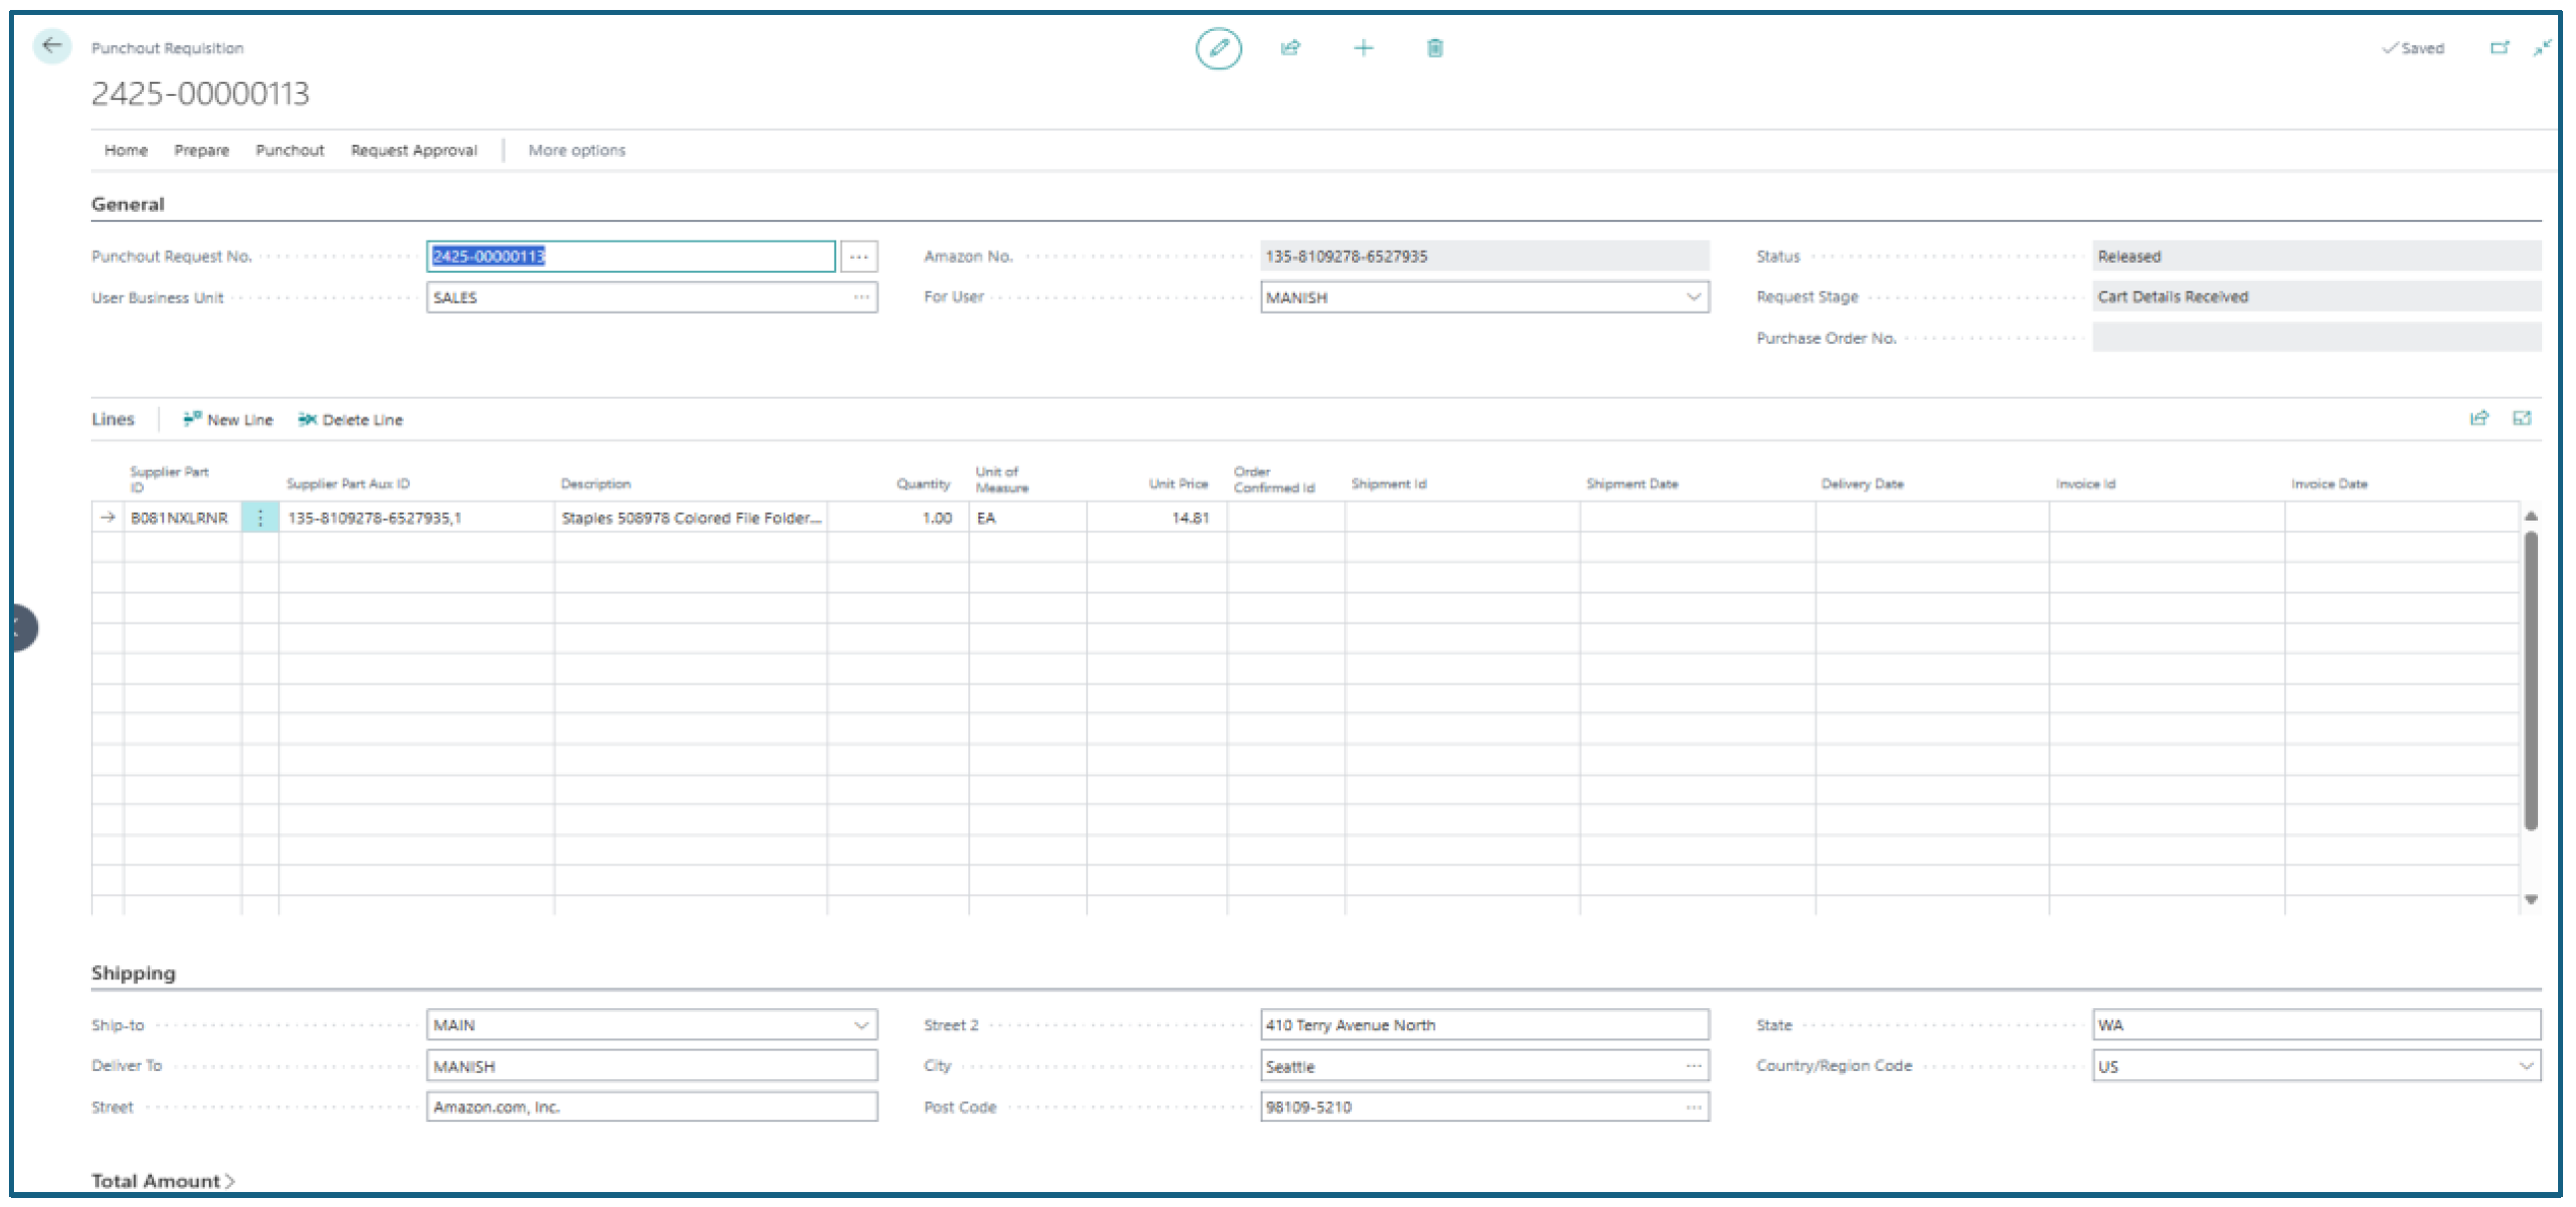
Task: Click New Line button
Action: pyautogui.click(x=228, y=420)
